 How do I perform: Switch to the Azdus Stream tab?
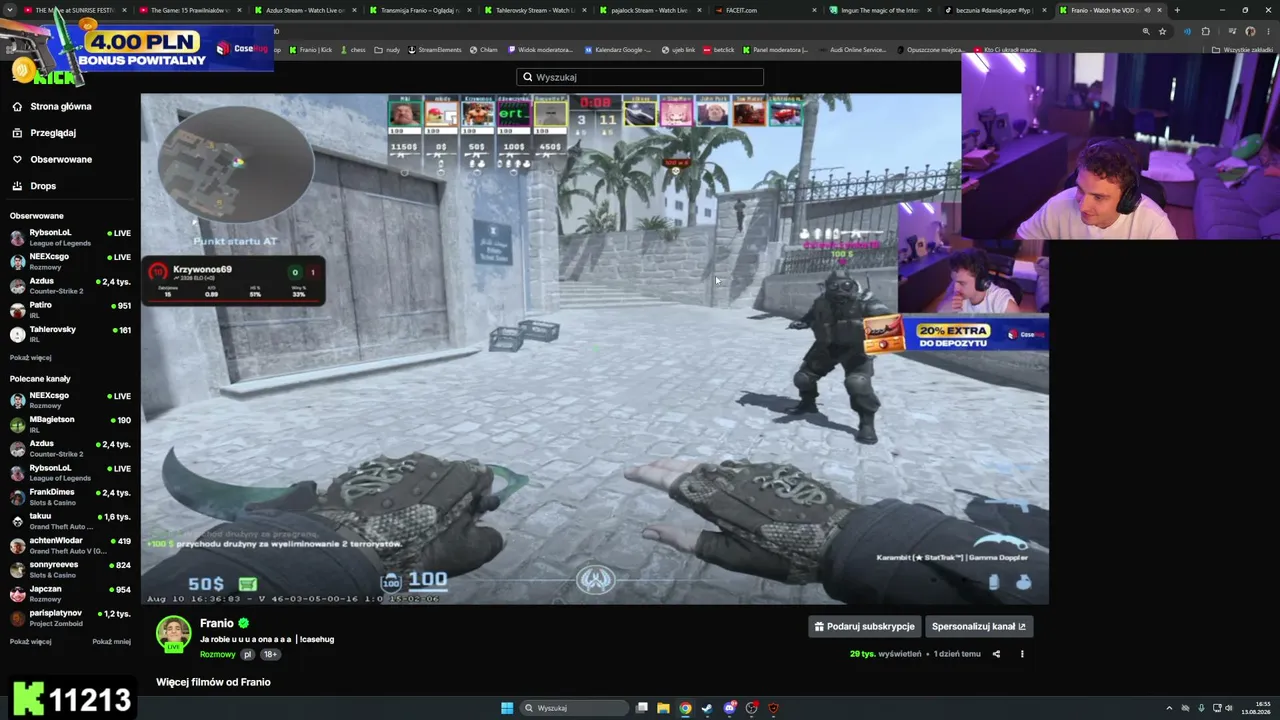point(305,10)
